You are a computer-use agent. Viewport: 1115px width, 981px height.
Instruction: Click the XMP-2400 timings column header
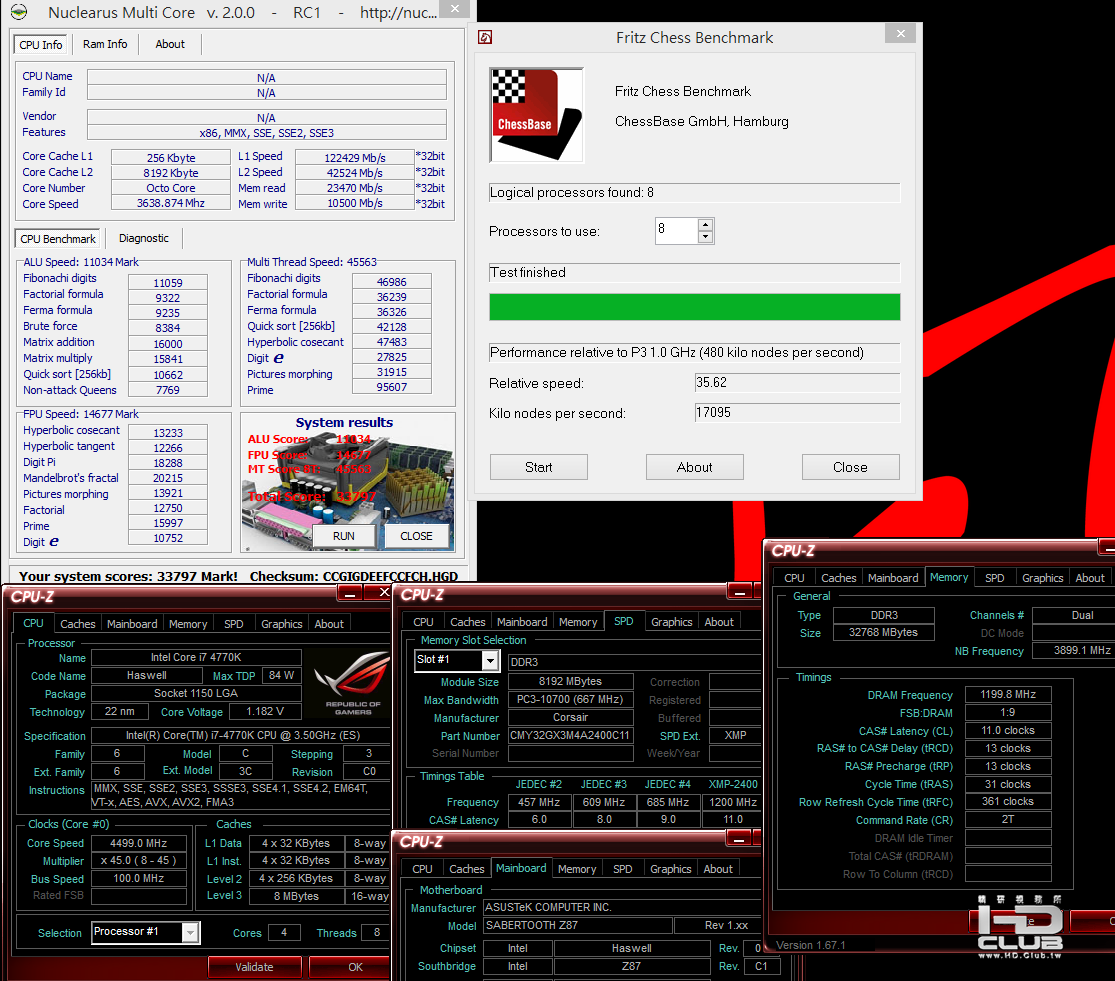point(733,784)
